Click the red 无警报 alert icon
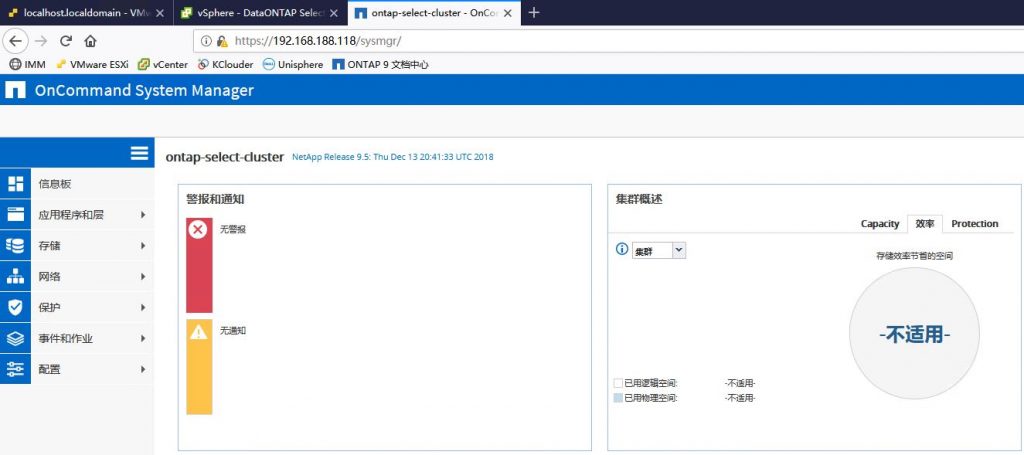Screen dimensions: 1024x455 (198, 229)
